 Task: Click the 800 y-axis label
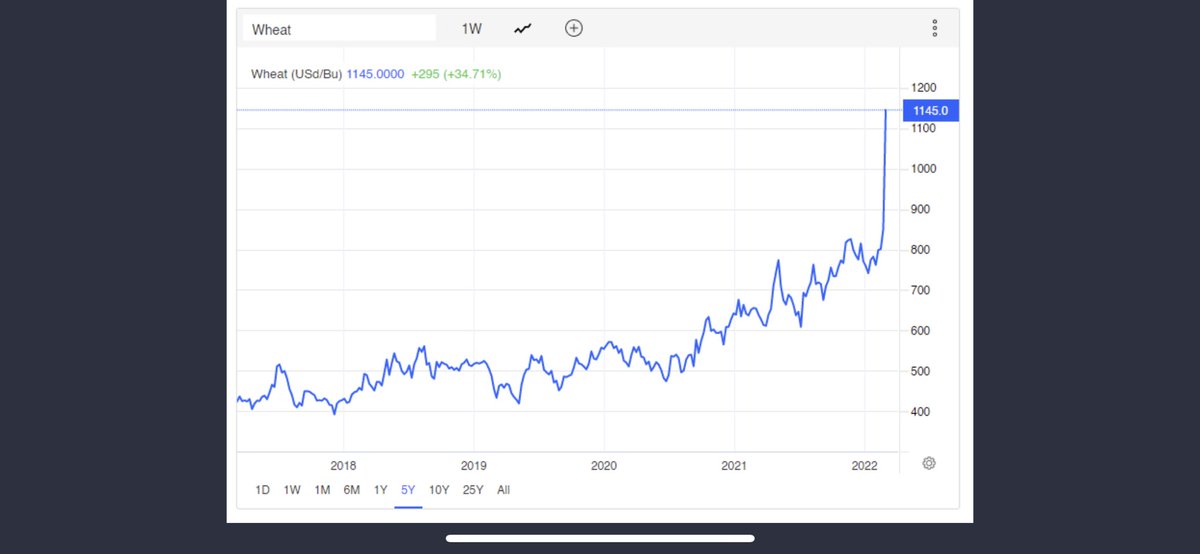click(x=920, y=250)
